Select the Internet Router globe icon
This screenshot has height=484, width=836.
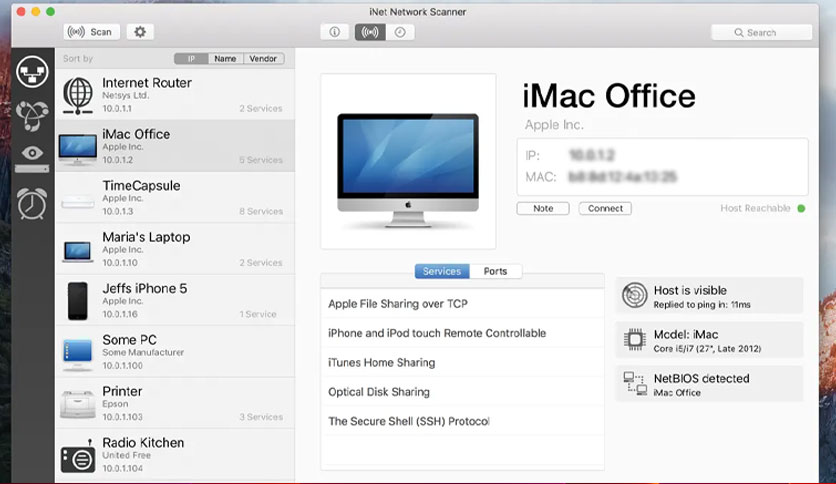(78, 95)
